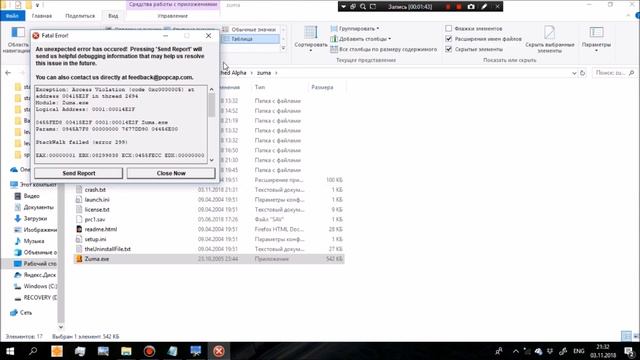Click red record app icon in taskbar

tap(149, 351)
